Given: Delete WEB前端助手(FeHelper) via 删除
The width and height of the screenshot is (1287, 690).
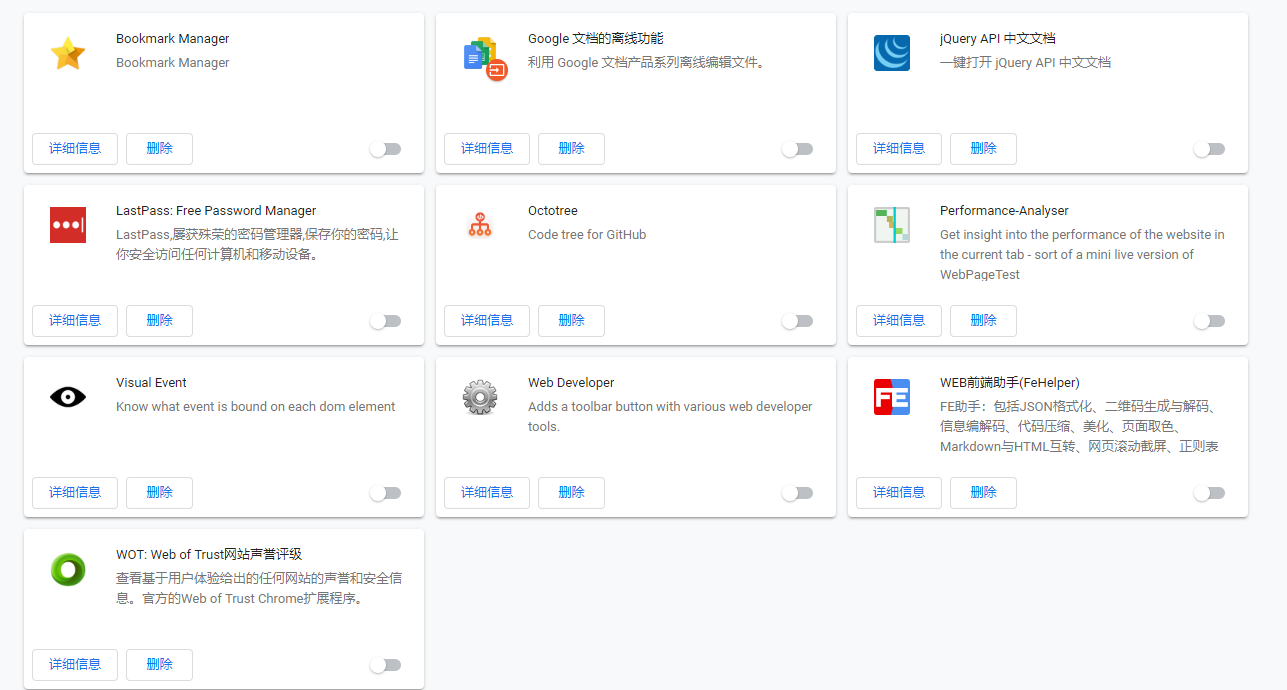Looking at the screenshot, I should coord(983,493).
